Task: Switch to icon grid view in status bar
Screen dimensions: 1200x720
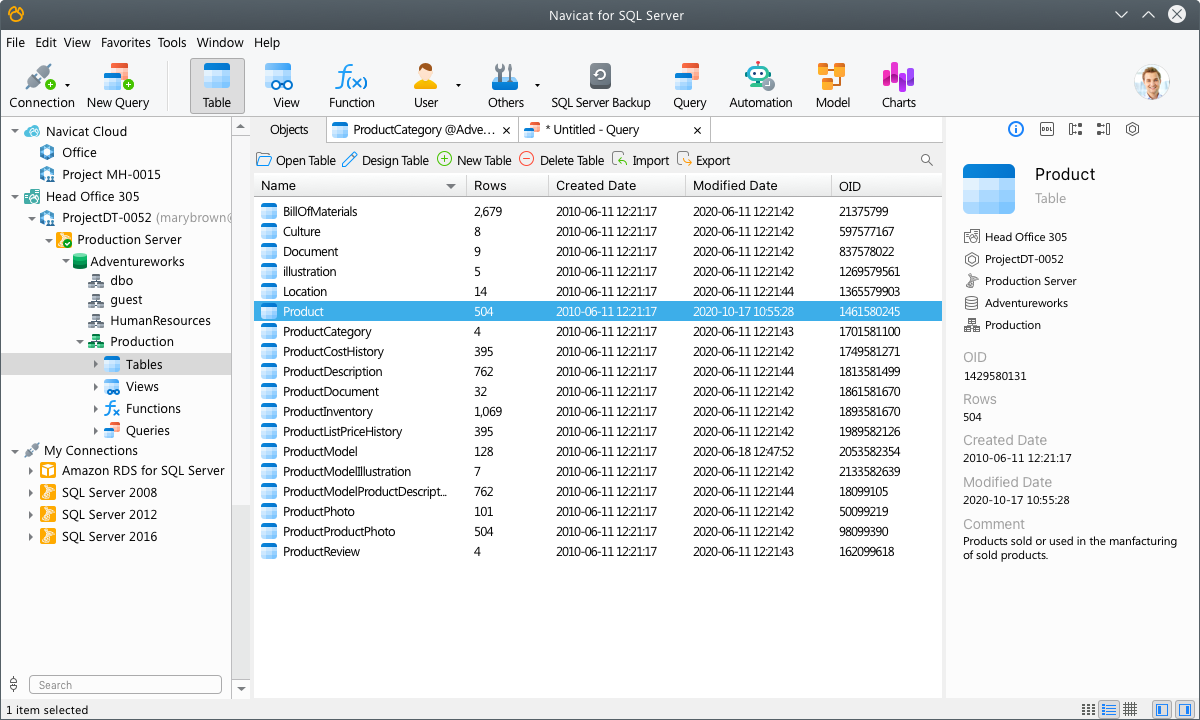Action: point(1088,710)
